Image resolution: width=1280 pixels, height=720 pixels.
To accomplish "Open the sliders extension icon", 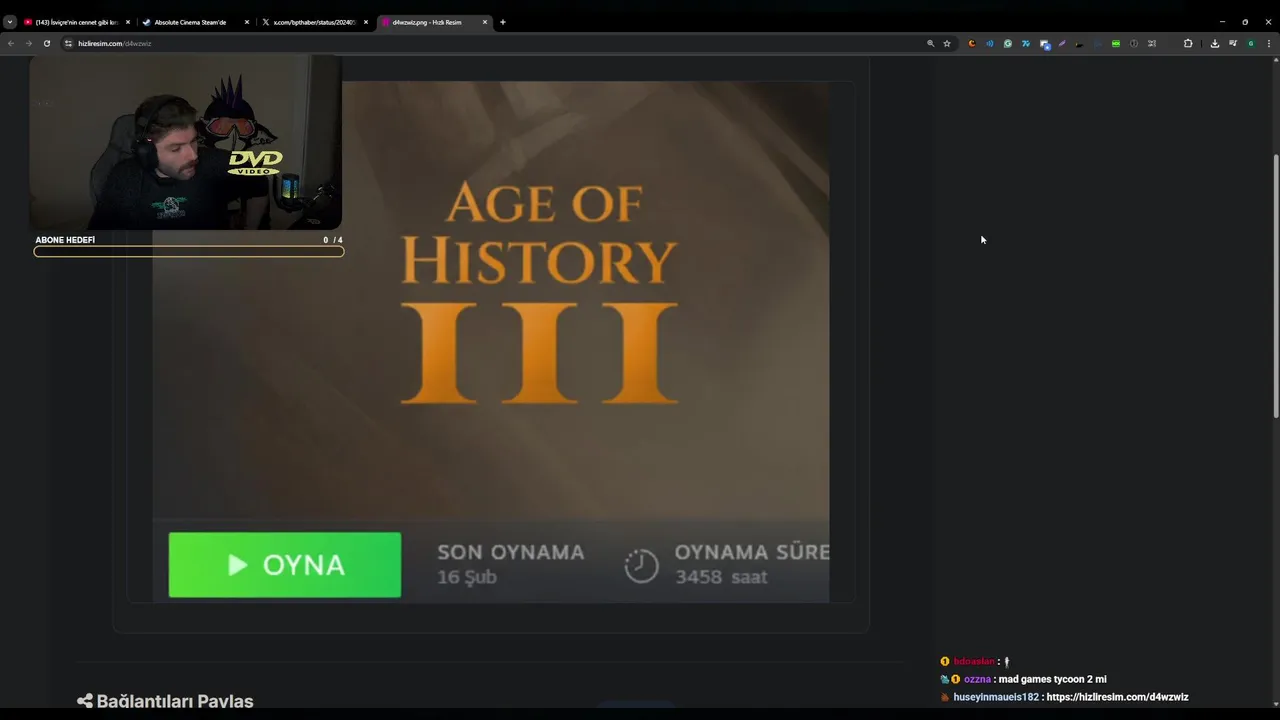I will click(x=1152, y=43).
